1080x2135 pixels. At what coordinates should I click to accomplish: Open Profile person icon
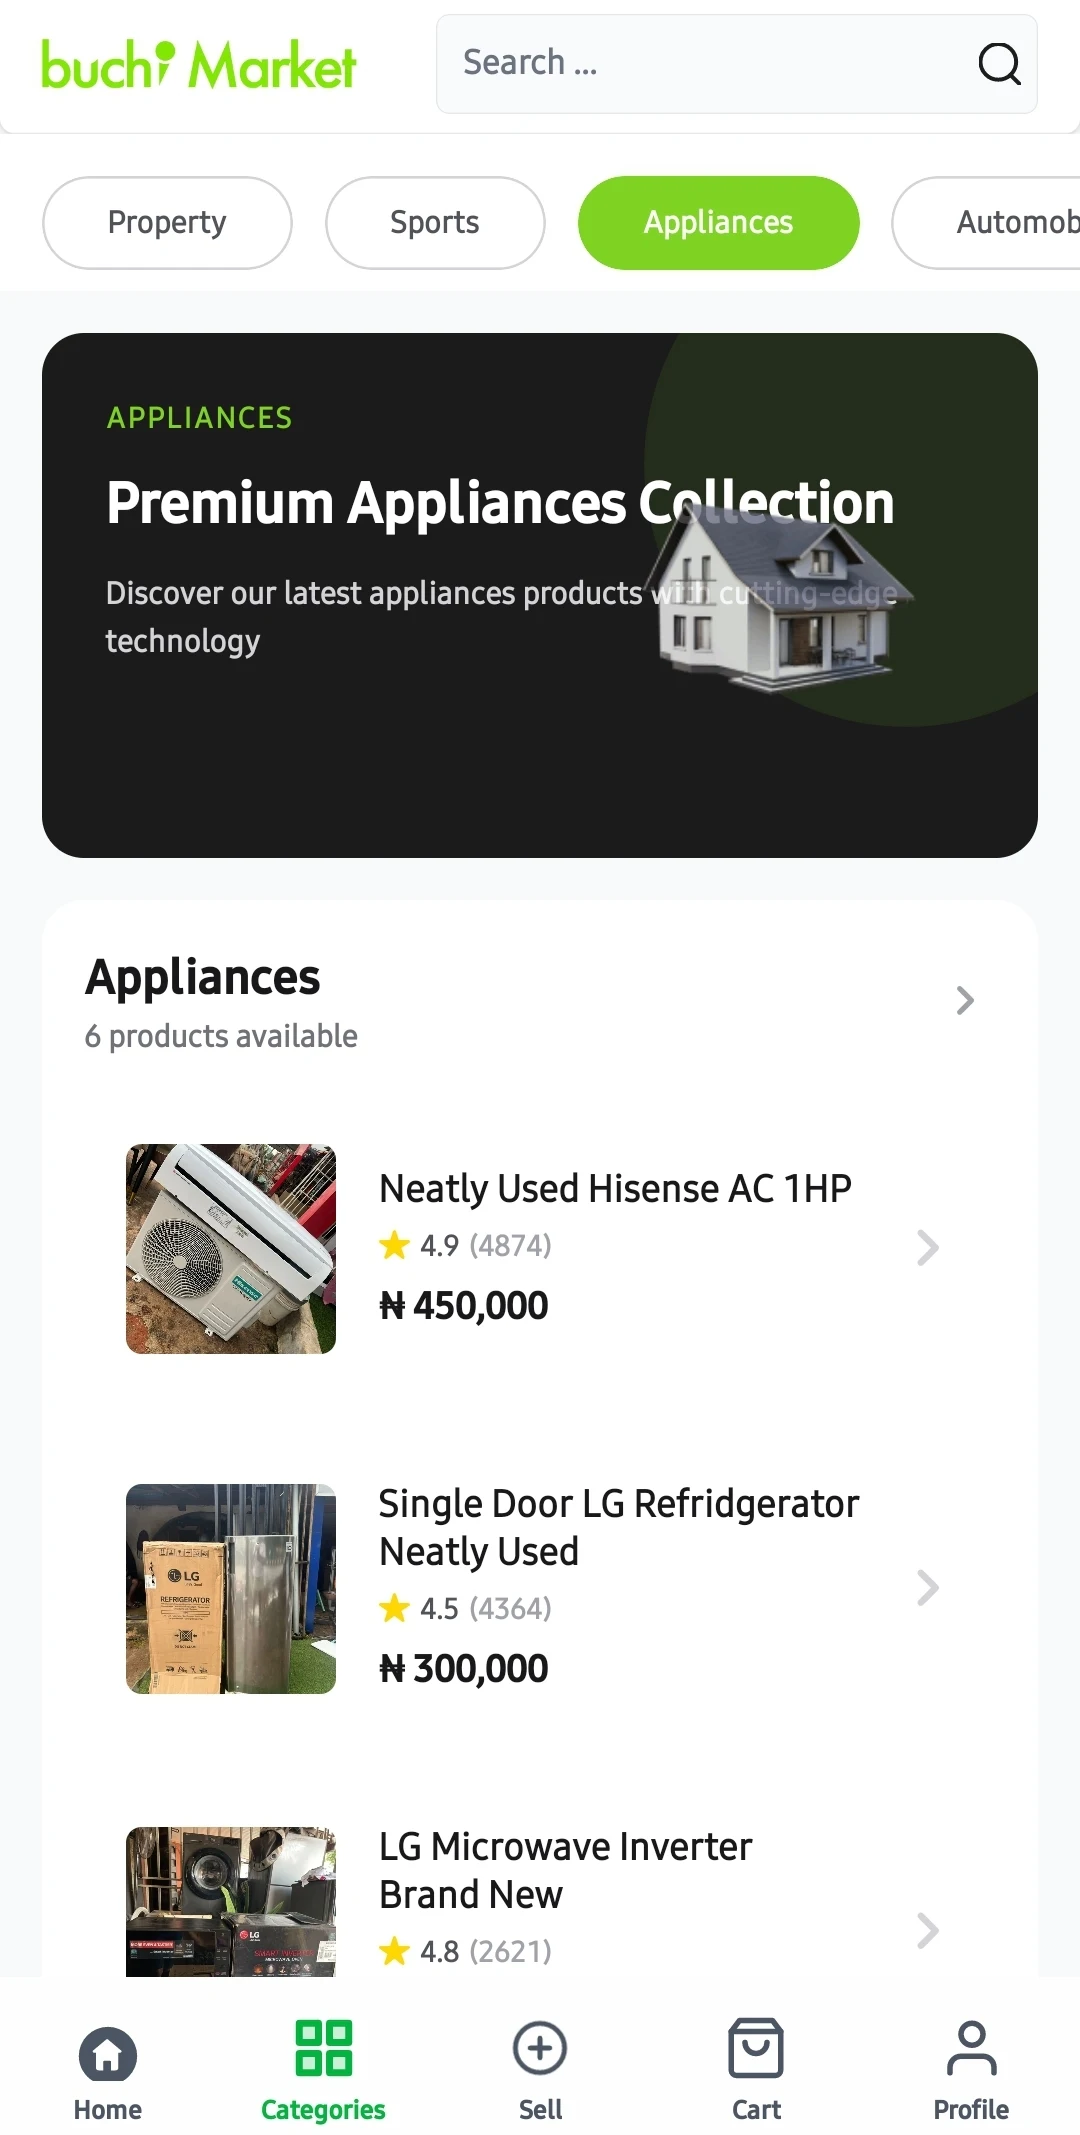tap(971, 2048)
